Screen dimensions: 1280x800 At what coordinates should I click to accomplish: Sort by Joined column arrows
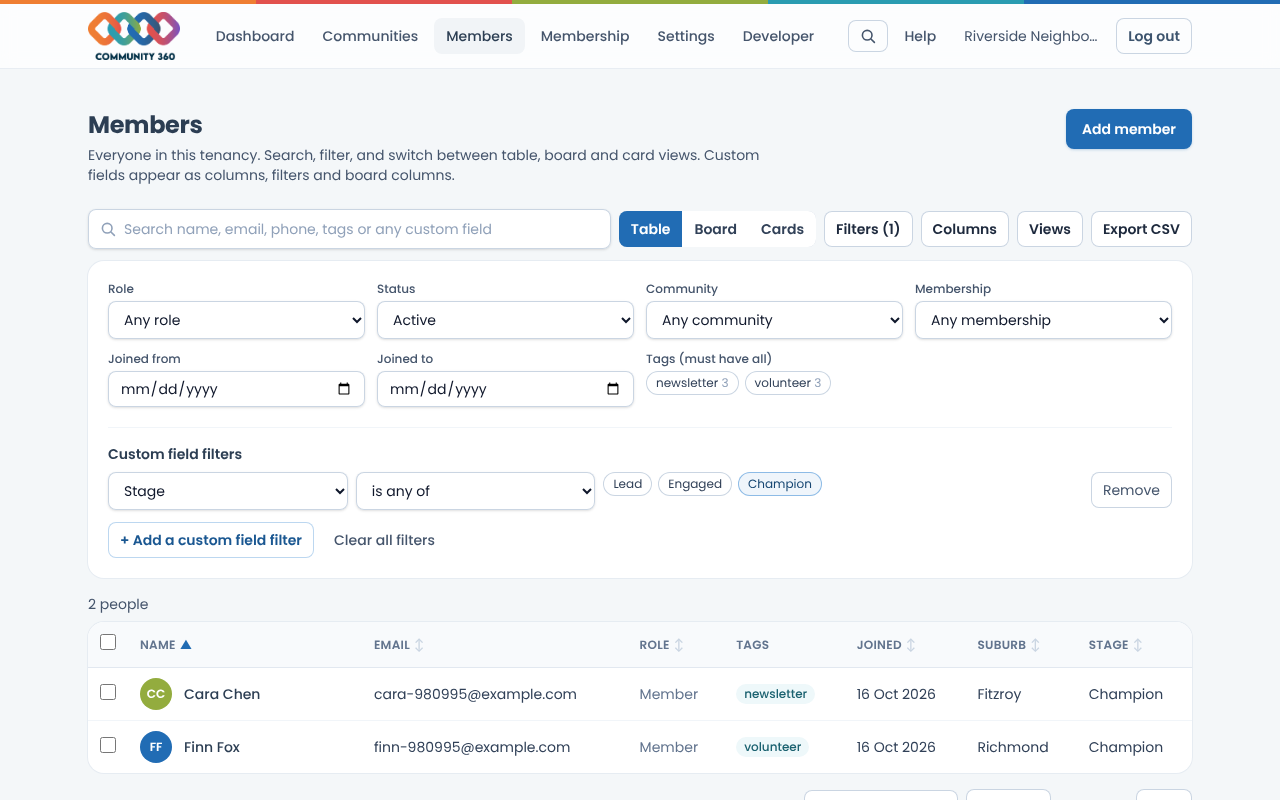(911, 645)
